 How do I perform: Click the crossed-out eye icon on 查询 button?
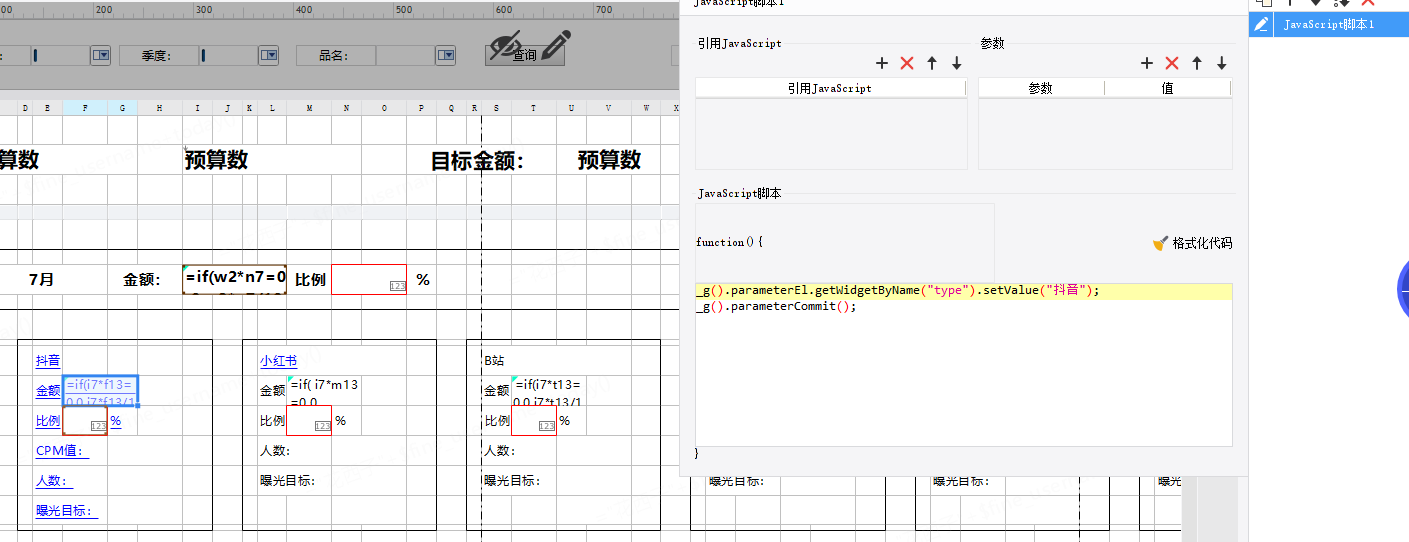click(506, 45)
